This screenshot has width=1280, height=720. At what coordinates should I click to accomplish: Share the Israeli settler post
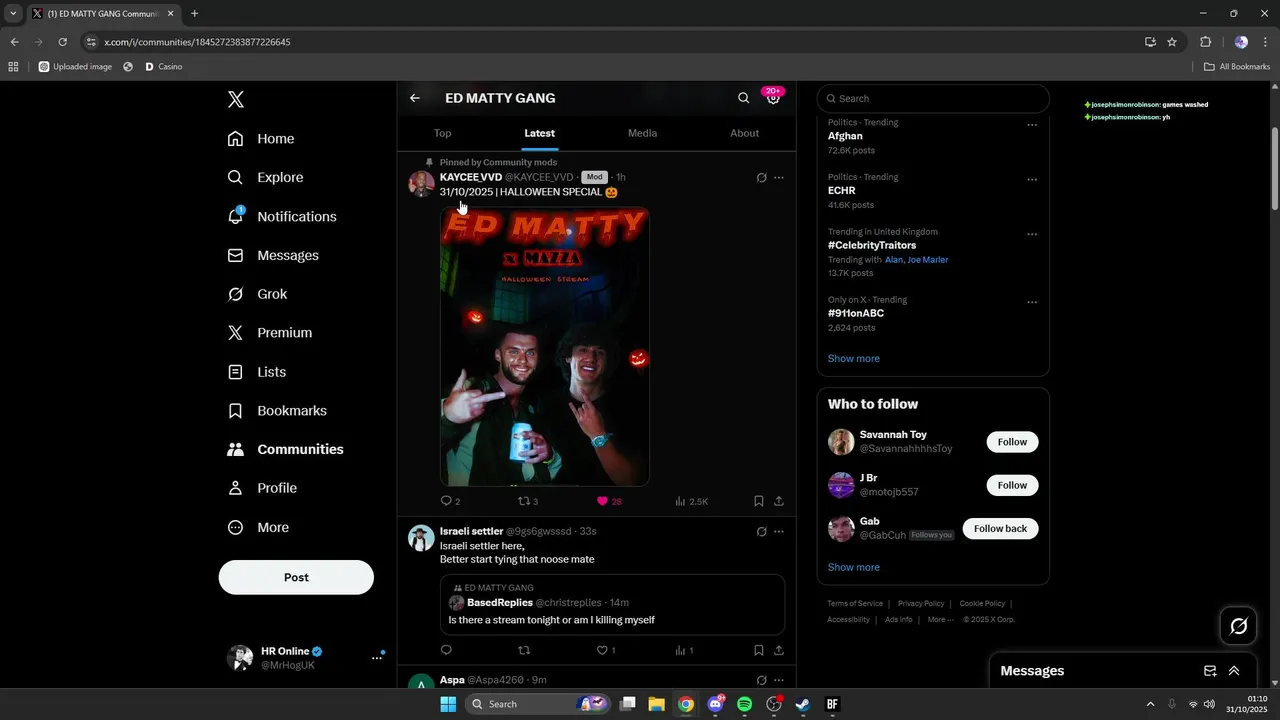tap(779, 650)
